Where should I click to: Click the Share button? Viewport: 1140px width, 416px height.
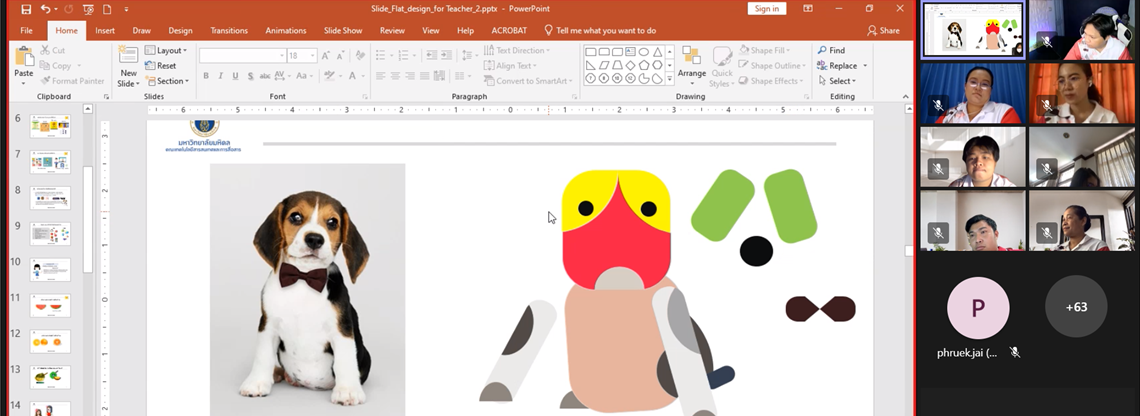[x=883, y=30]
